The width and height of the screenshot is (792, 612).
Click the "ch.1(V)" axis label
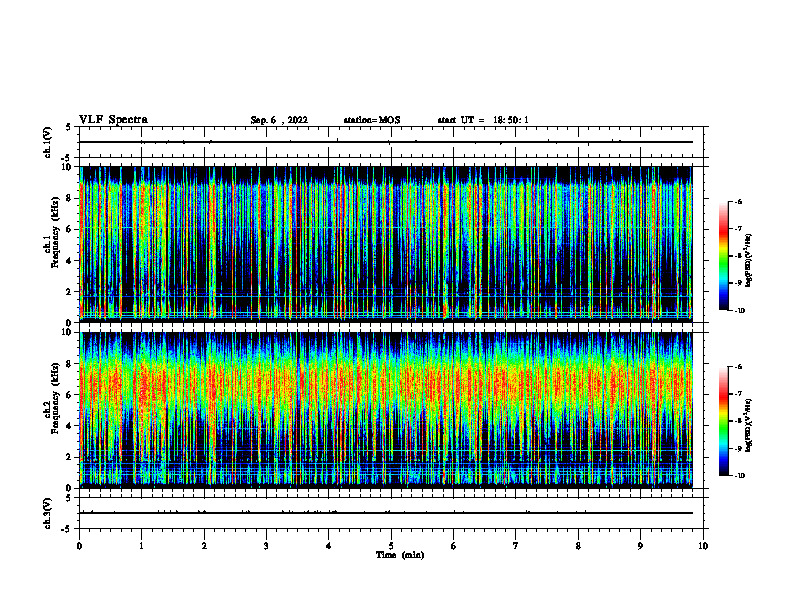tap(48, 142)
